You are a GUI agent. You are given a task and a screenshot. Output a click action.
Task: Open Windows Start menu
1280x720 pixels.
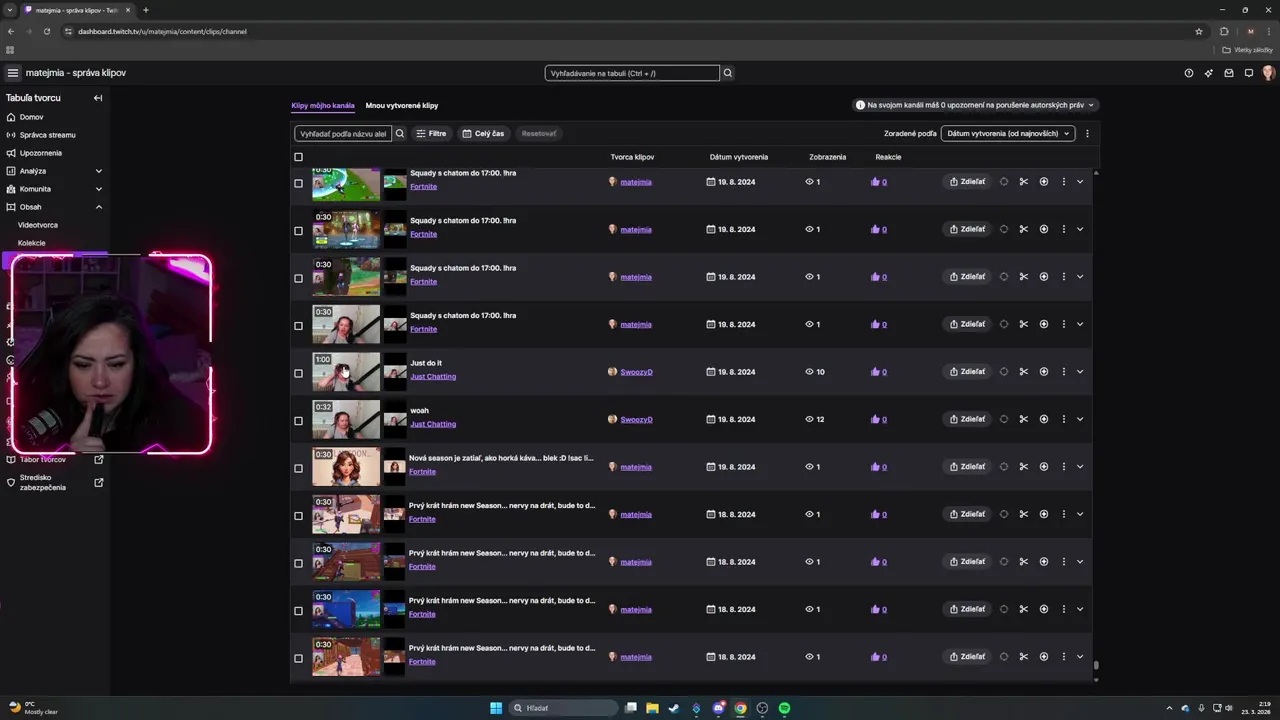tap(496, 708)
